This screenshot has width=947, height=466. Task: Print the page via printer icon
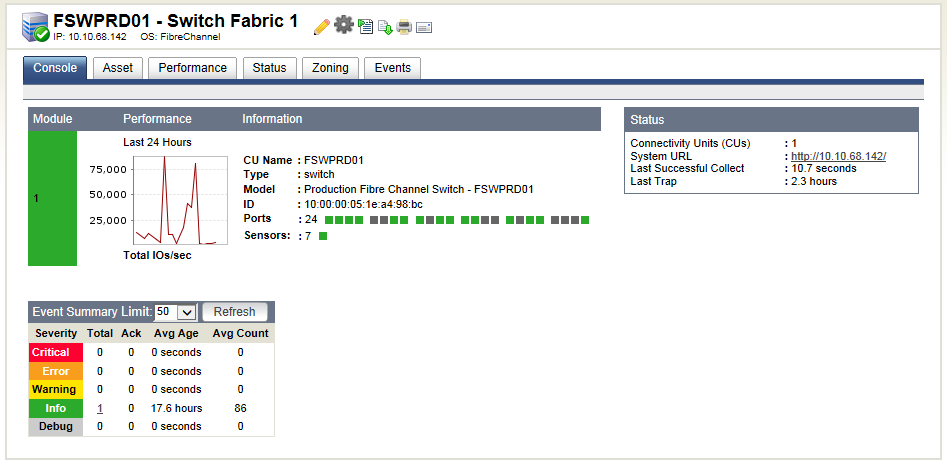coord(404,27)
